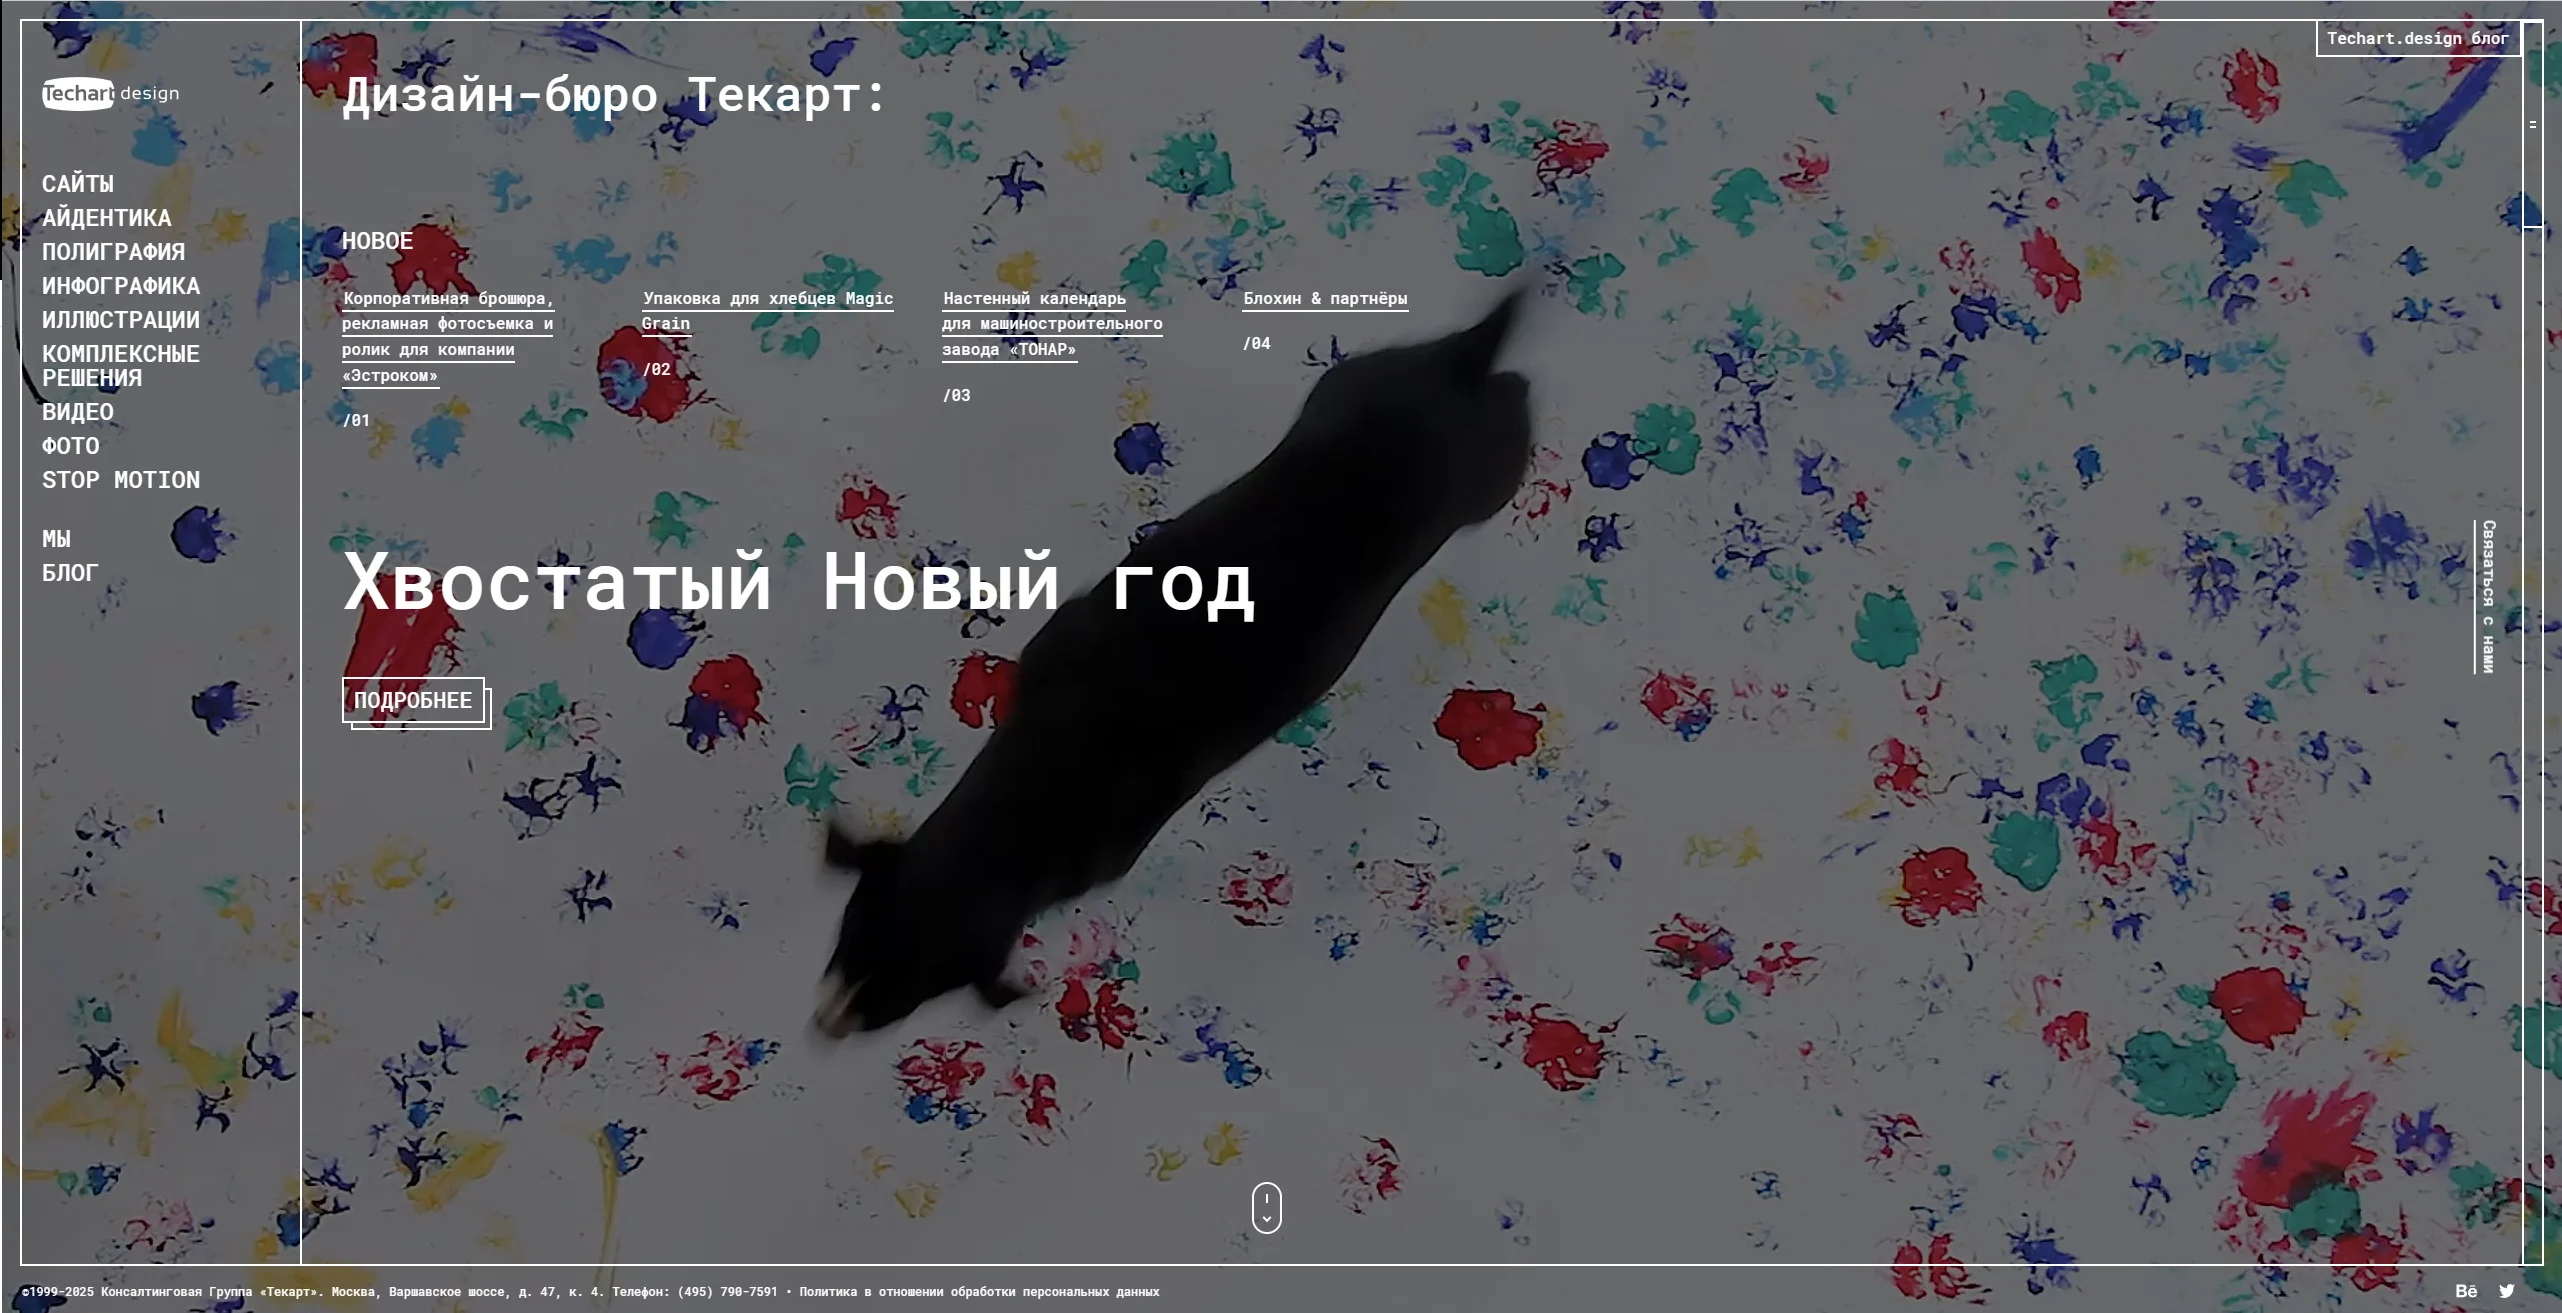
Task: Go to STOP MOTION section
Action: pos(120,480)
